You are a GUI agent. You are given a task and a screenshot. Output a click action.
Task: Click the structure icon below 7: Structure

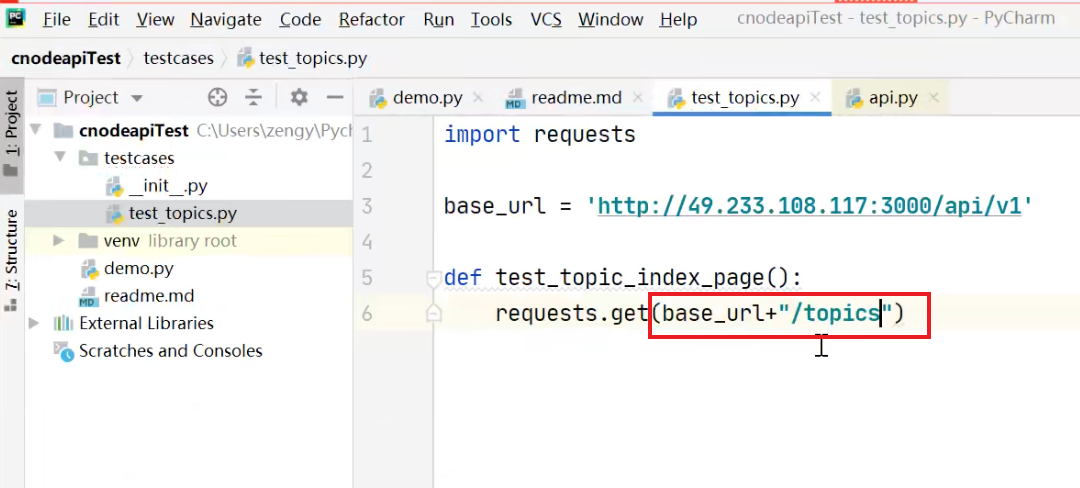[x=11, y=304]
